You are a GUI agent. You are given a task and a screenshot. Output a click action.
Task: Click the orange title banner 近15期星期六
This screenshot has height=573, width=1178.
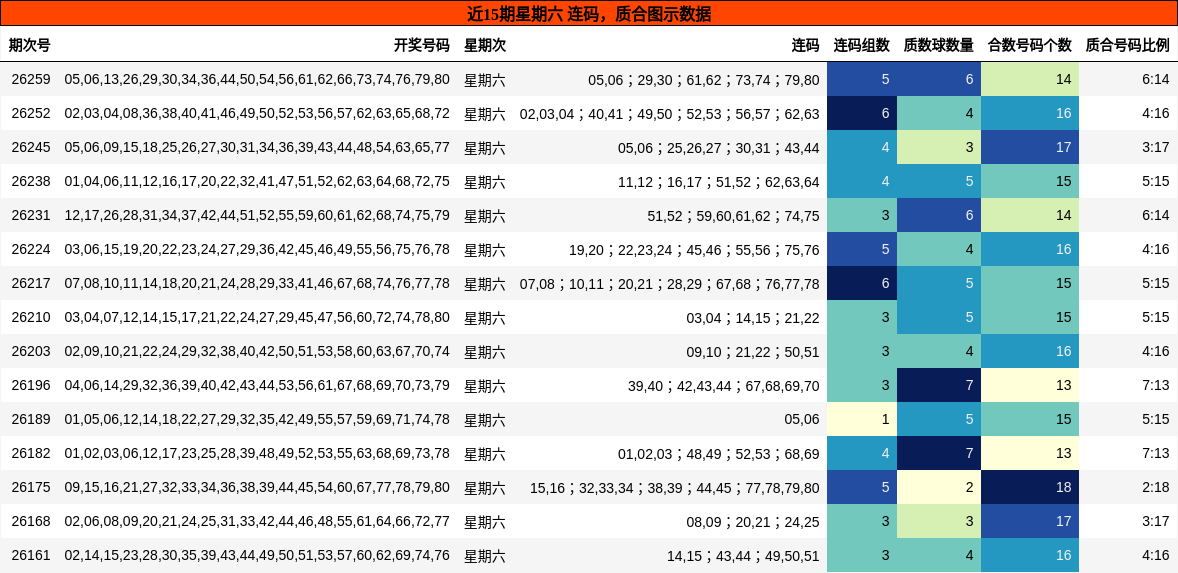pos(589,14)
